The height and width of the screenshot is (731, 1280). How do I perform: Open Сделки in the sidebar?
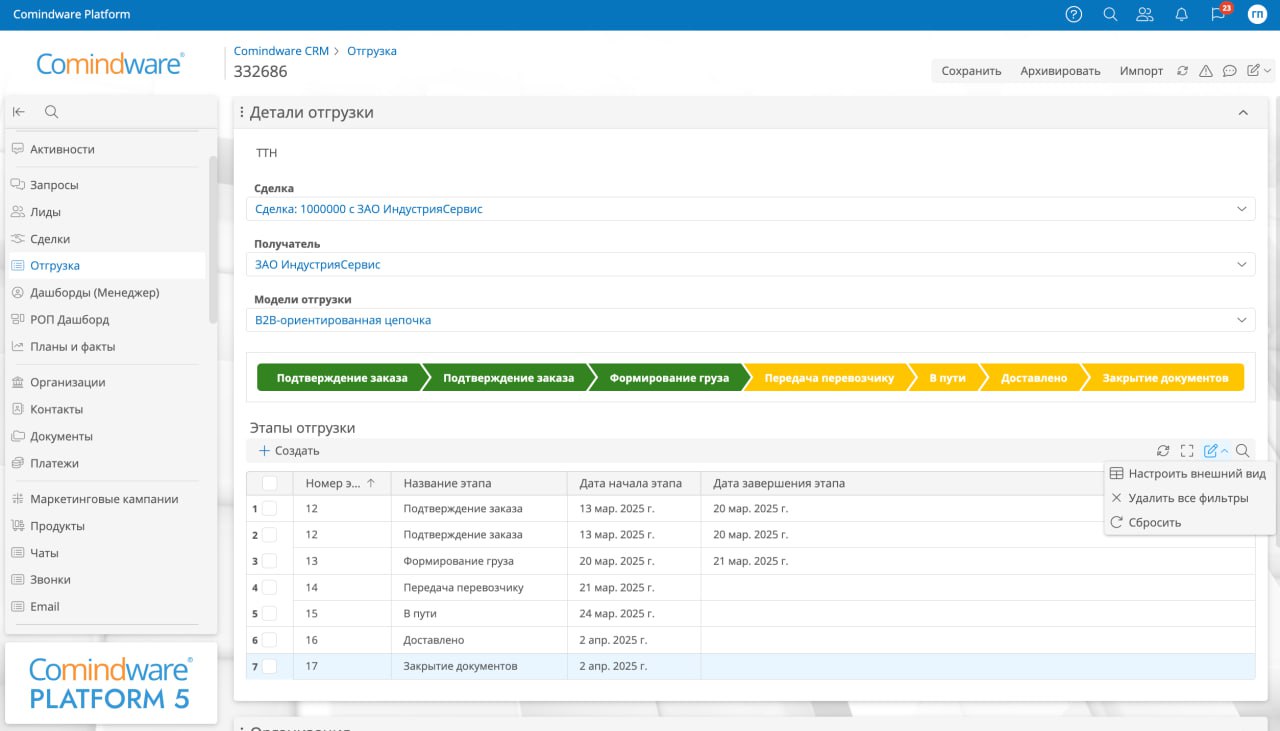[x=50, y=239]
